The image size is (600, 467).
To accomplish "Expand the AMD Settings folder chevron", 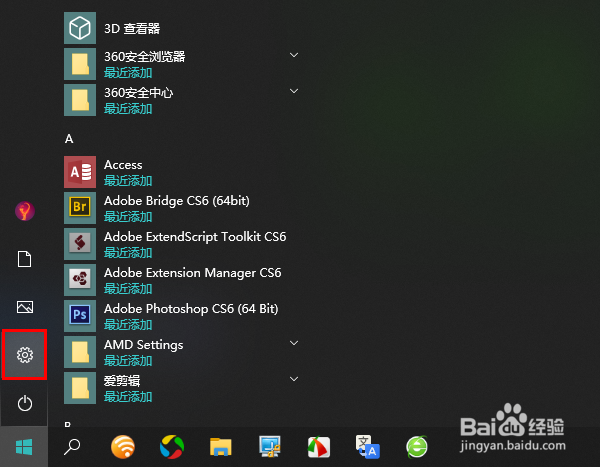I will [293, 343].
